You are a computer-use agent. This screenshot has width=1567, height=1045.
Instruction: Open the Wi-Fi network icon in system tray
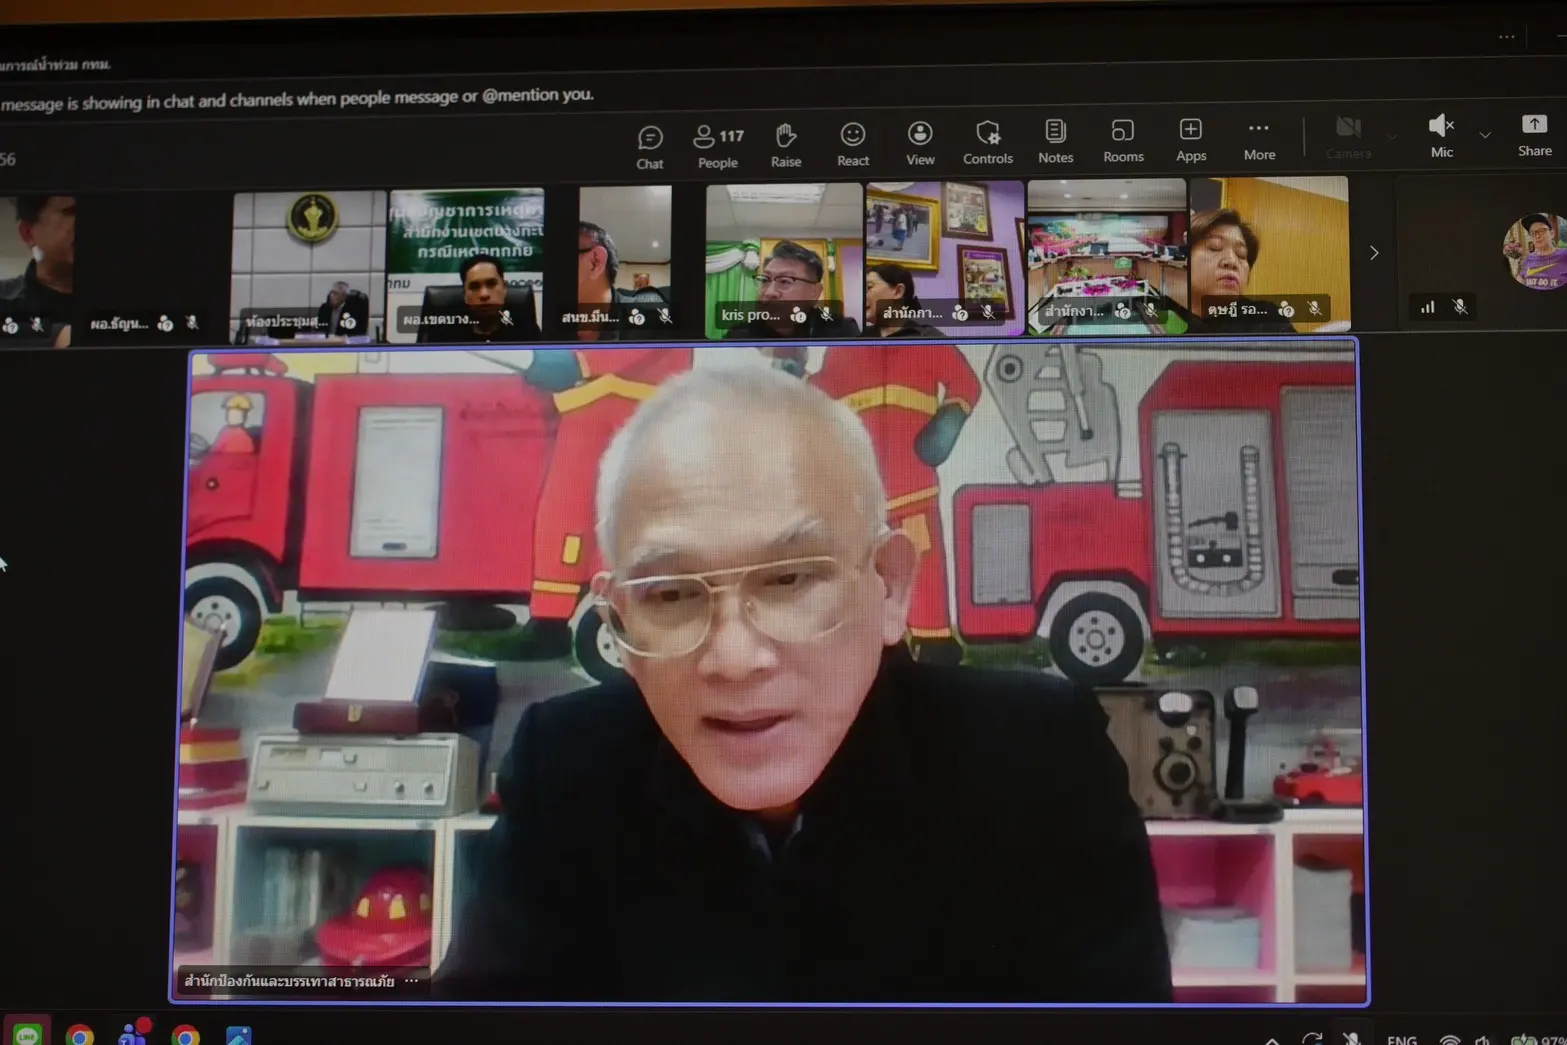(1450, 1040)
